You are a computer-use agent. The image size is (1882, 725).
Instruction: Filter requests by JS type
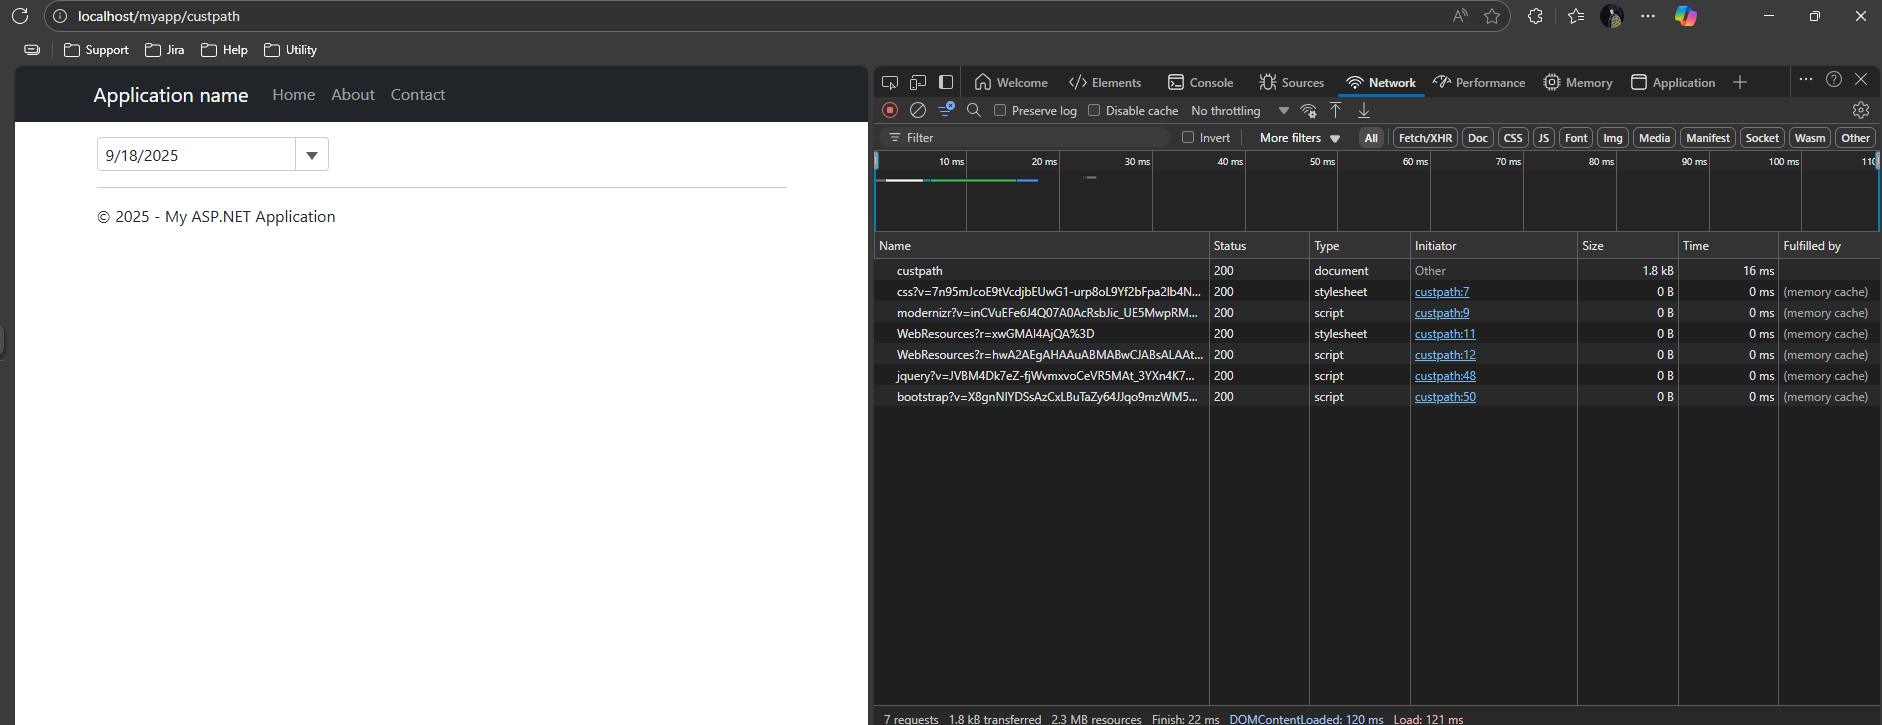point(1544,138)
